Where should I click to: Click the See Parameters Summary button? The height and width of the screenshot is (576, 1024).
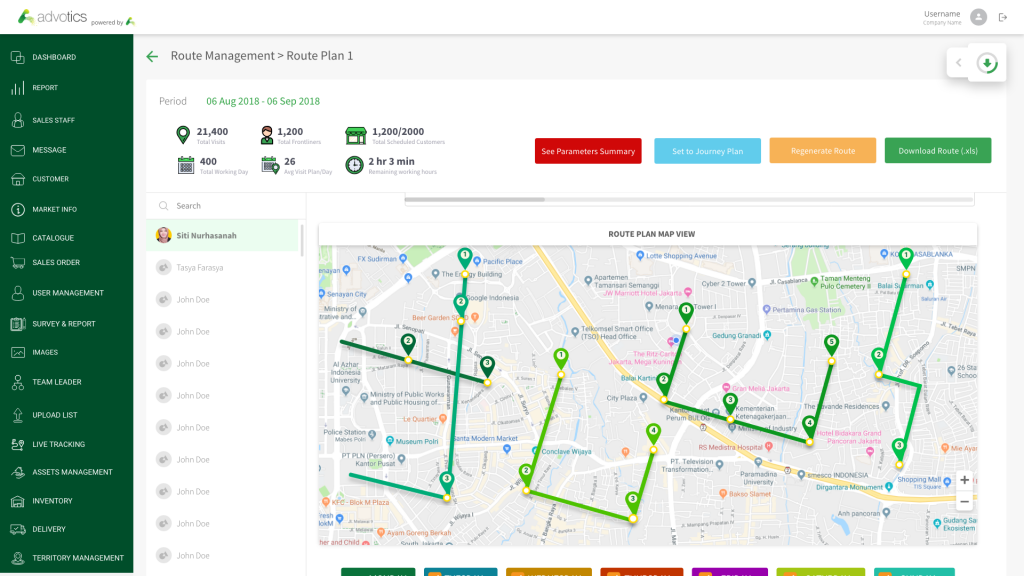(587, 150)
